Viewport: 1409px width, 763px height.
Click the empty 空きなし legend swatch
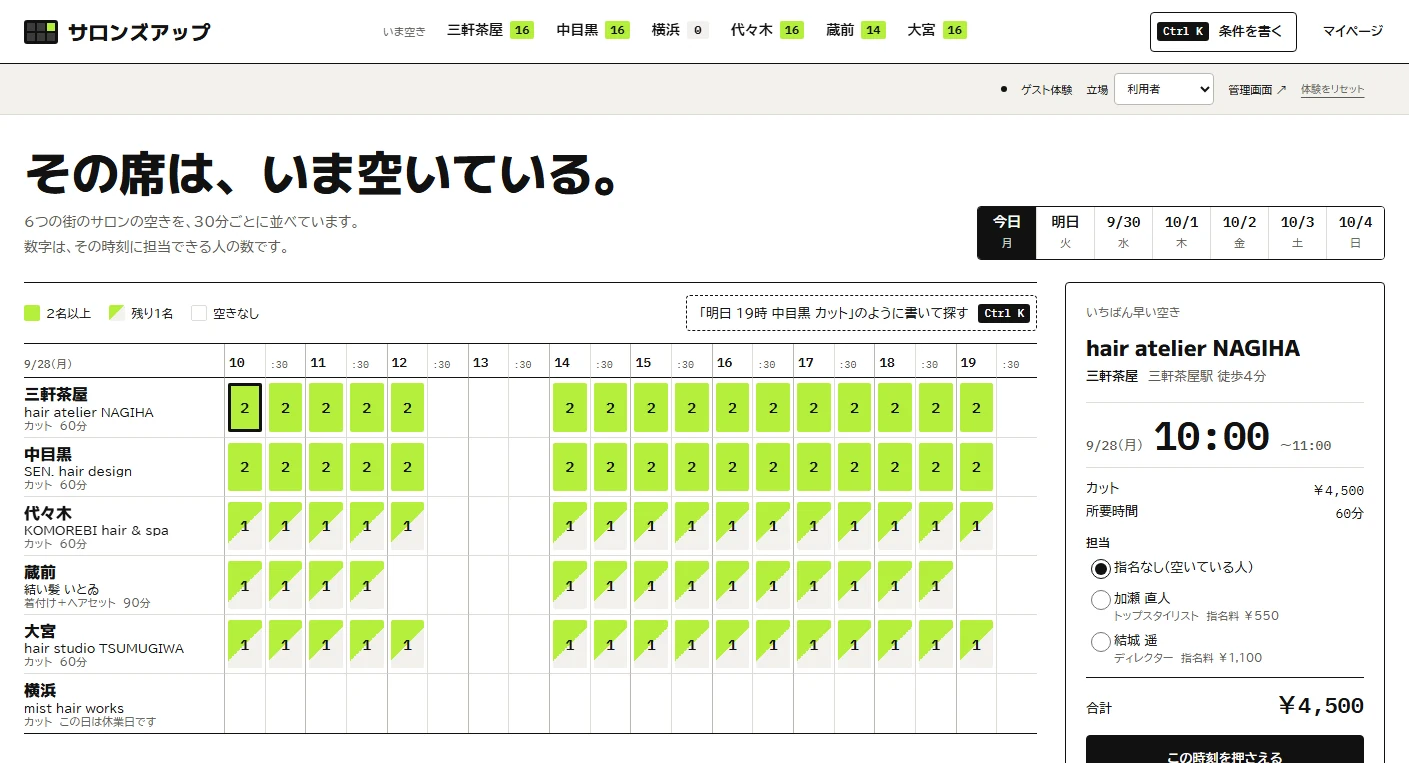coord(199,313)
